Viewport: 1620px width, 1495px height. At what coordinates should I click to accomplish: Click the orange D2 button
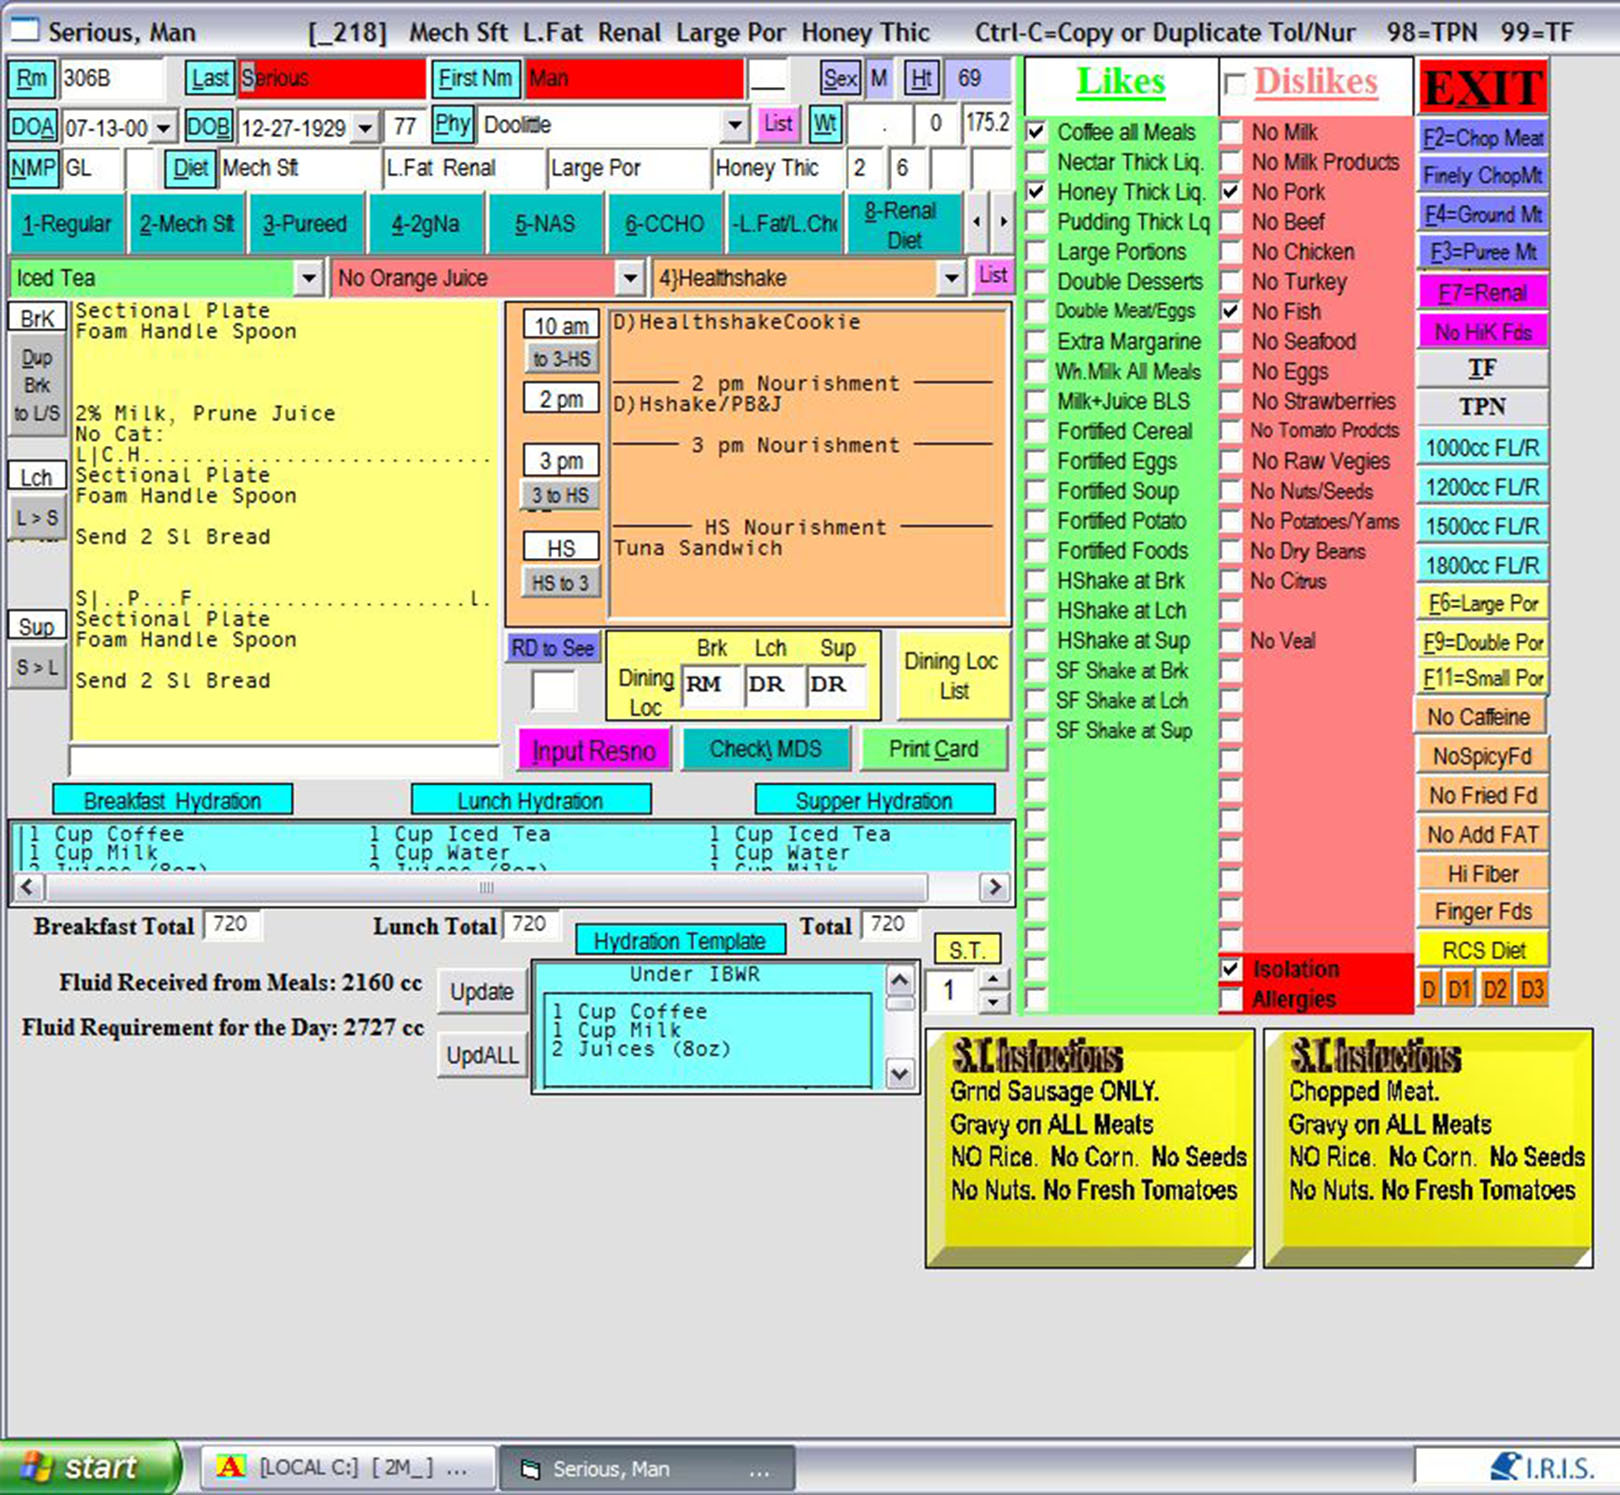(x=1495, y=989)
